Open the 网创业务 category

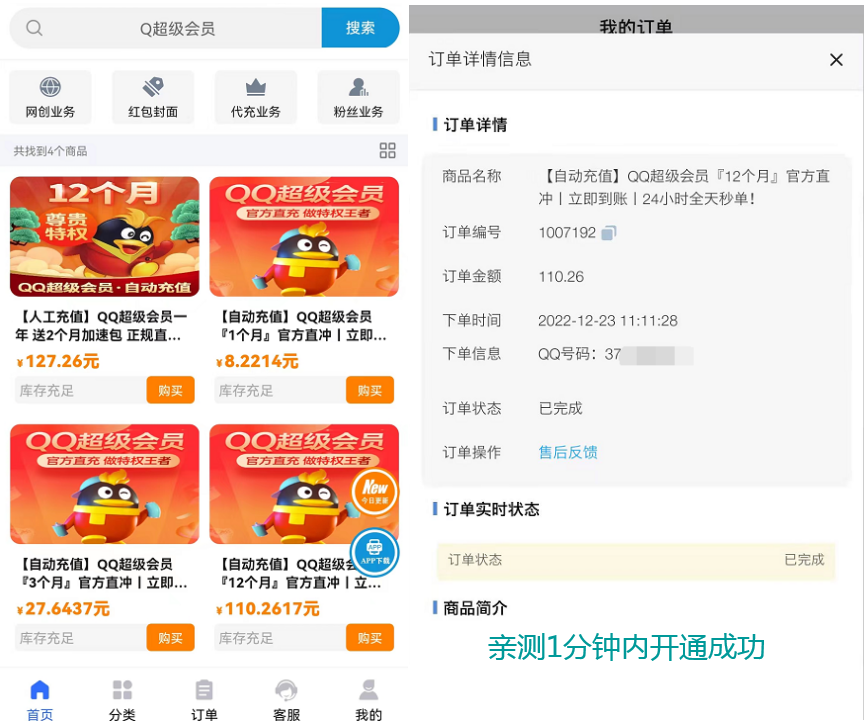(50, 97)
